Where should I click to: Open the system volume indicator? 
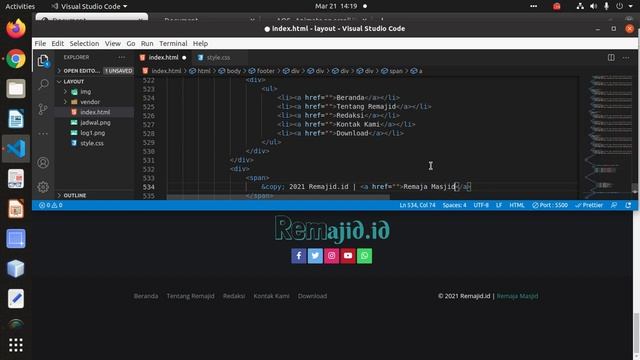click(593, 6)
